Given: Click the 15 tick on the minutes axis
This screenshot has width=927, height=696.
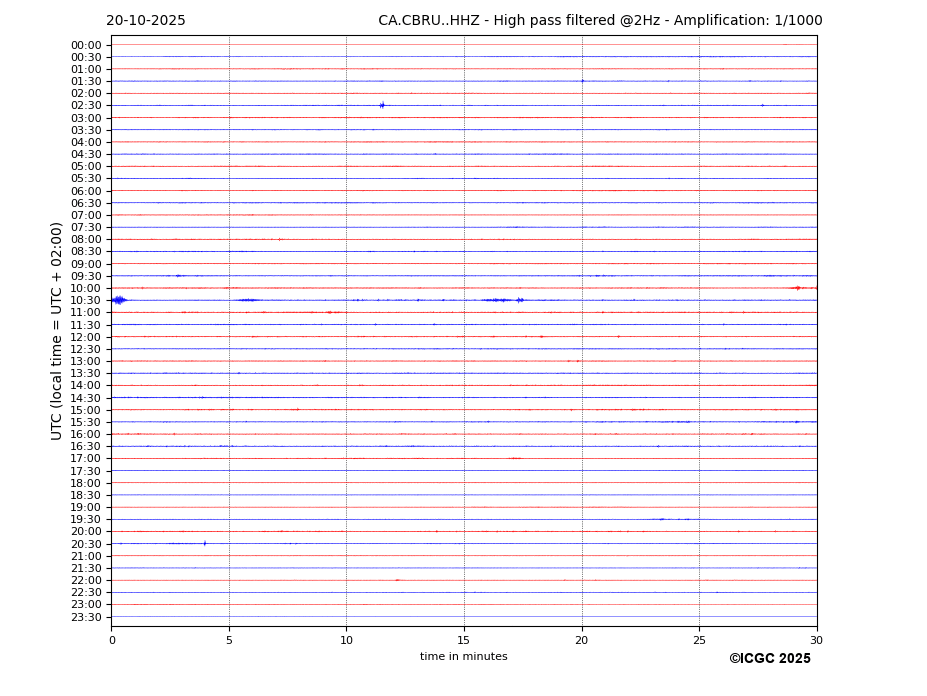Looking at the screenshot, I should [x=464, y=640].
